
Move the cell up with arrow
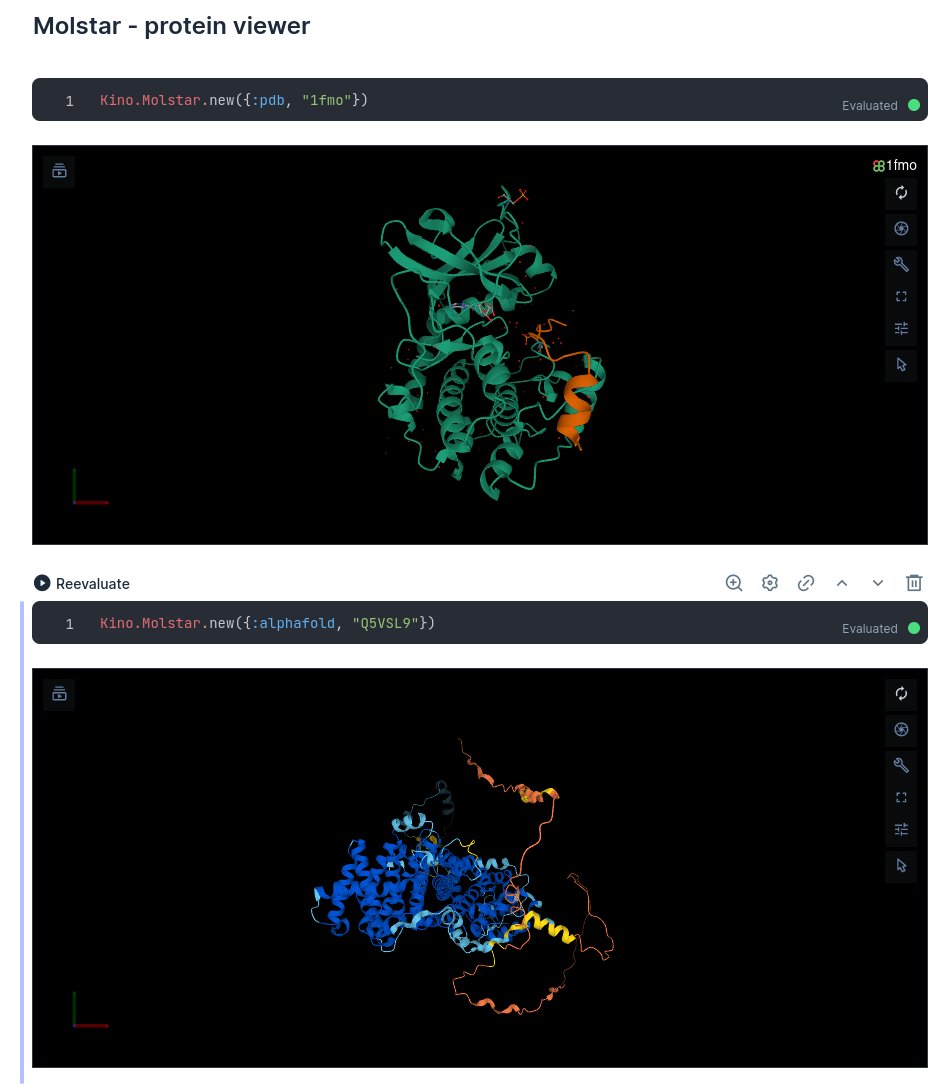[x=842, y=583]
